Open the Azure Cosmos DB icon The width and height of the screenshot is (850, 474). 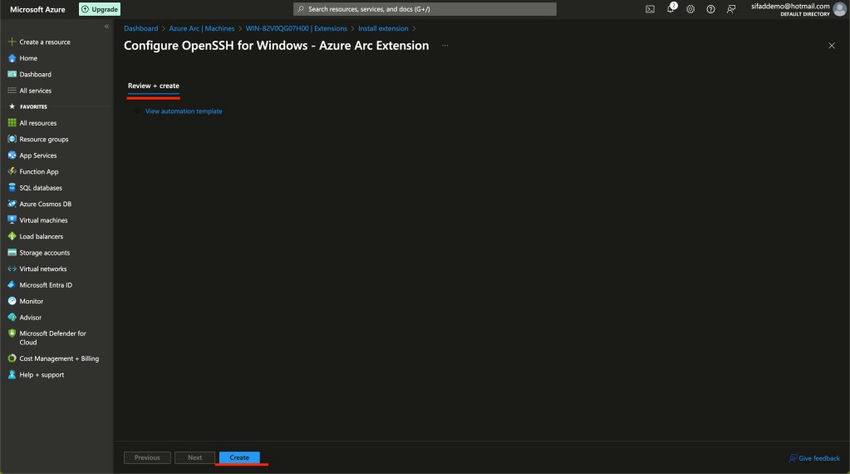[12, 204]
